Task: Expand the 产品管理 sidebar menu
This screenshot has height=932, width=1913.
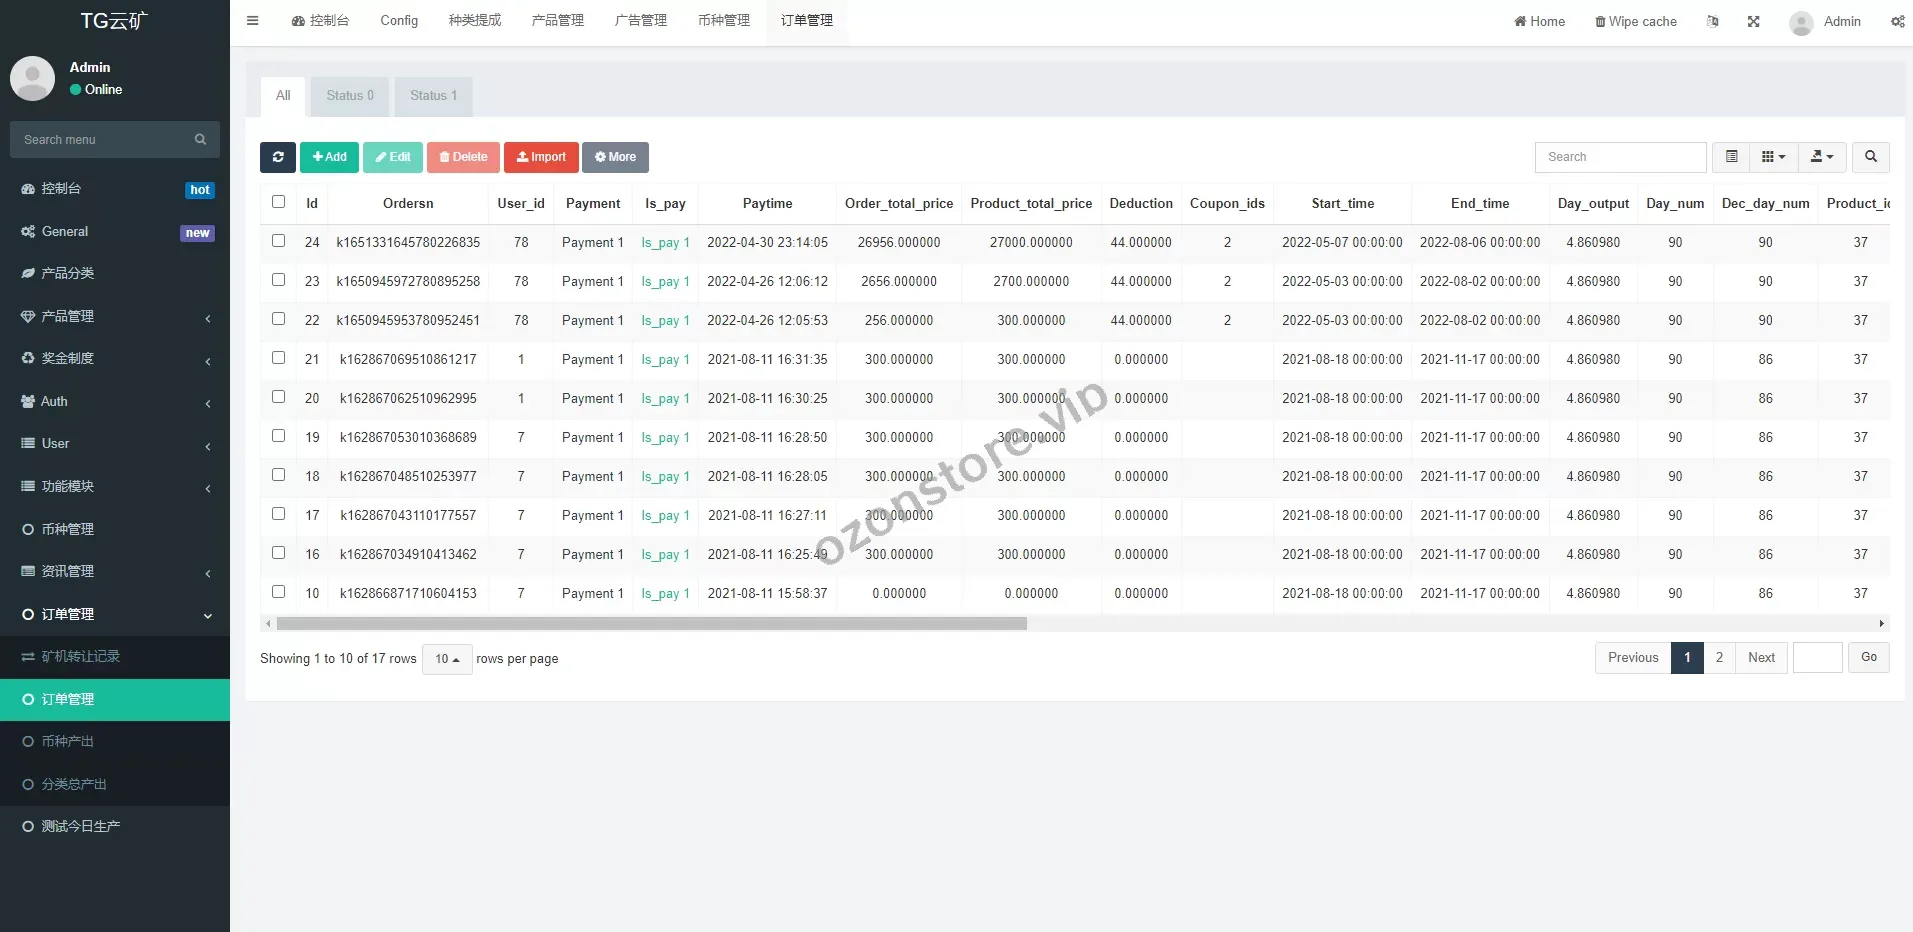Action: pos(70,315)
